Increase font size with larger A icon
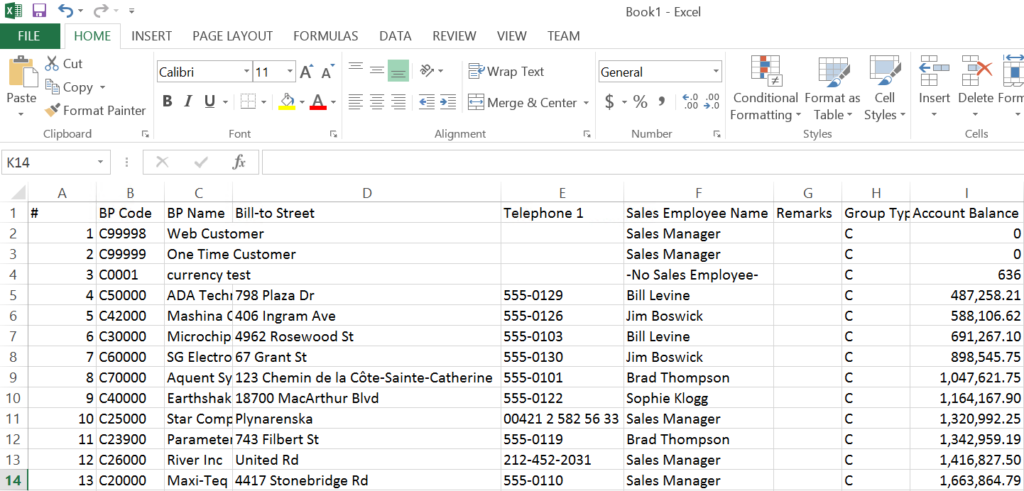Image resolution: width=1024 pixels, height=491 pixels. tap(306, 72)
